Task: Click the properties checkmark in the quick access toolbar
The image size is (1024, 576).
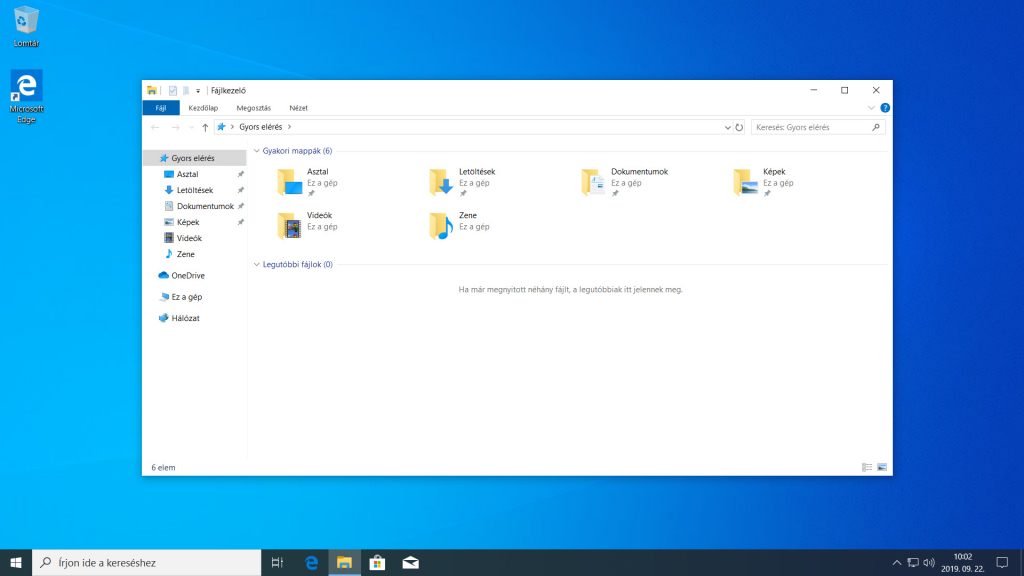Action: [172, 91]
